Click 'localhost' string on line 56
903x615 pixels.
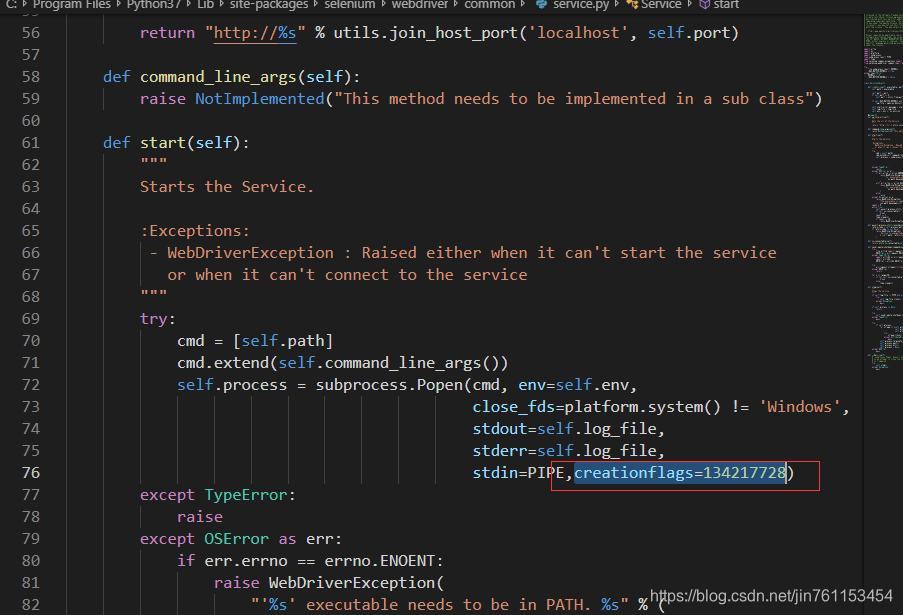pyautogui.click(x=578, y=33)
